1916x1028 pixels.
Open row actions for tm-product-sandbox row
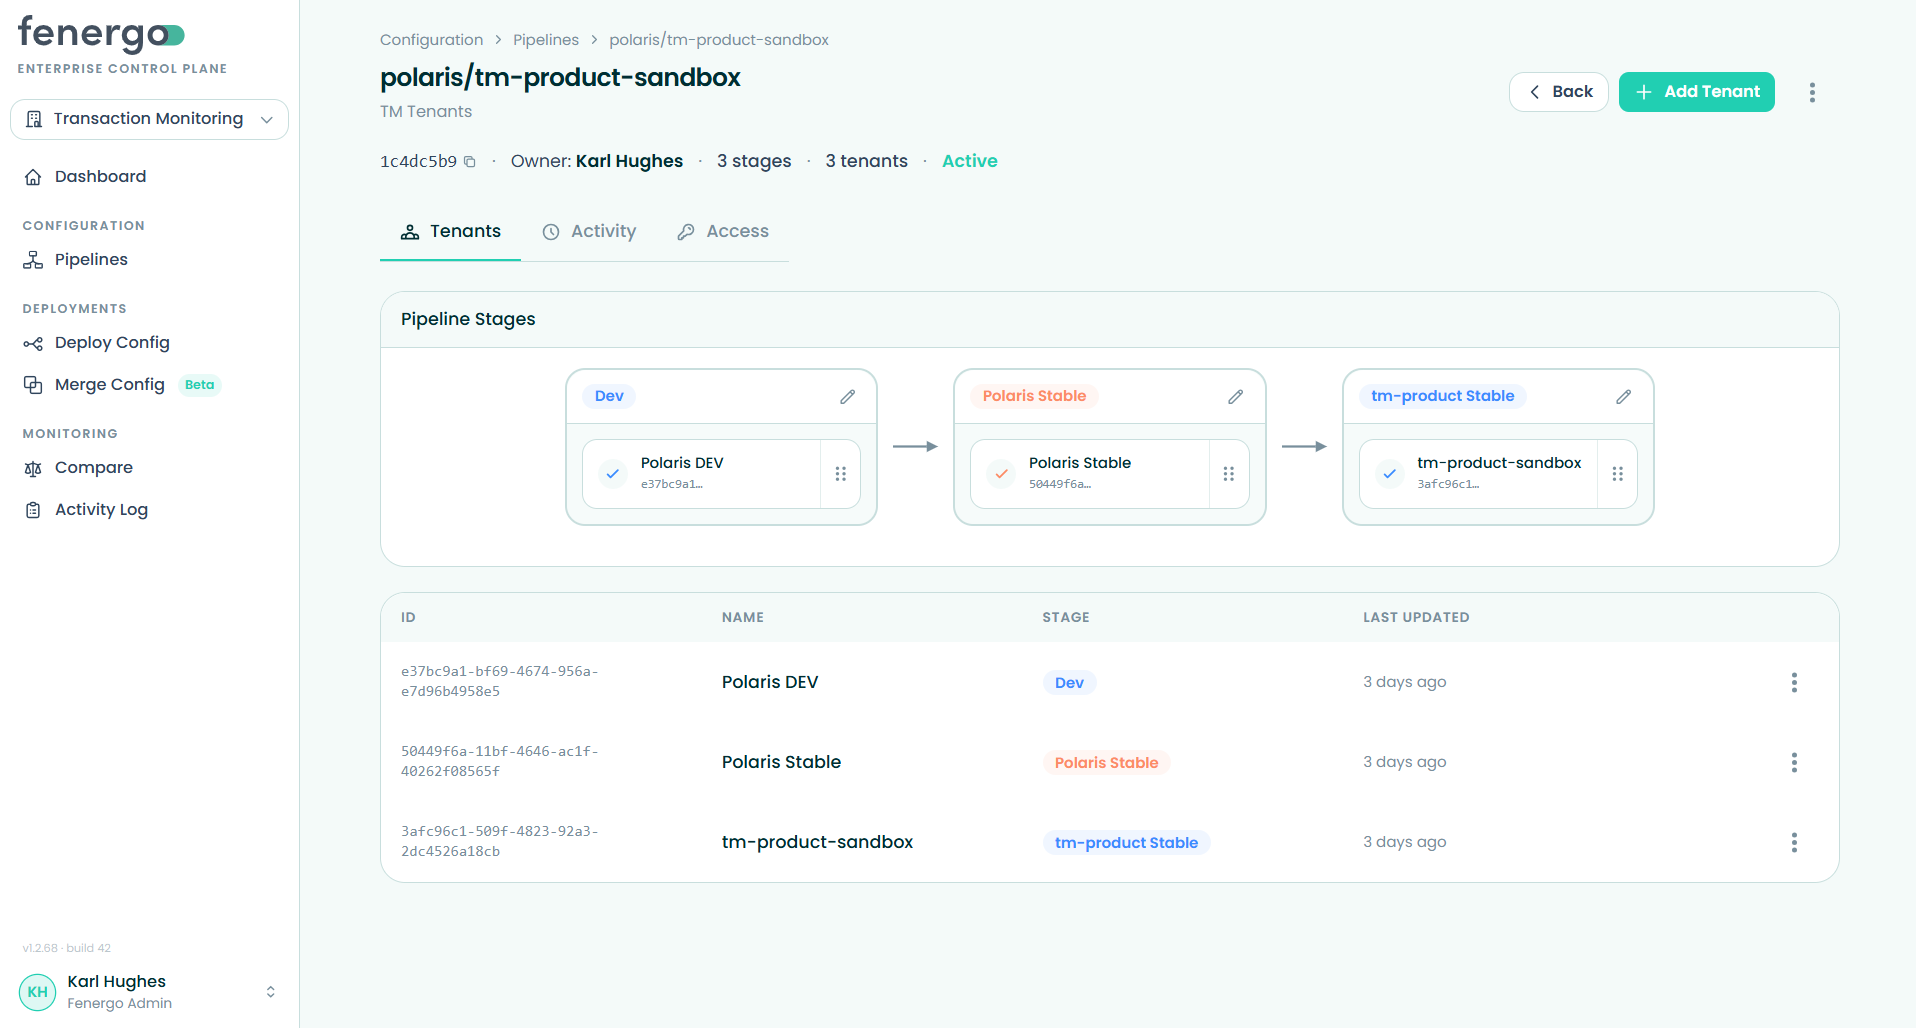coord(1794,842)
